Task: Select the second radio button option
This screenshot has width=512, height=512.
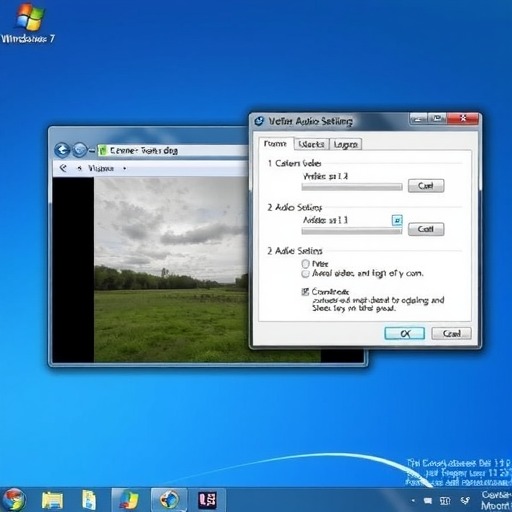Action: [305, 274]
